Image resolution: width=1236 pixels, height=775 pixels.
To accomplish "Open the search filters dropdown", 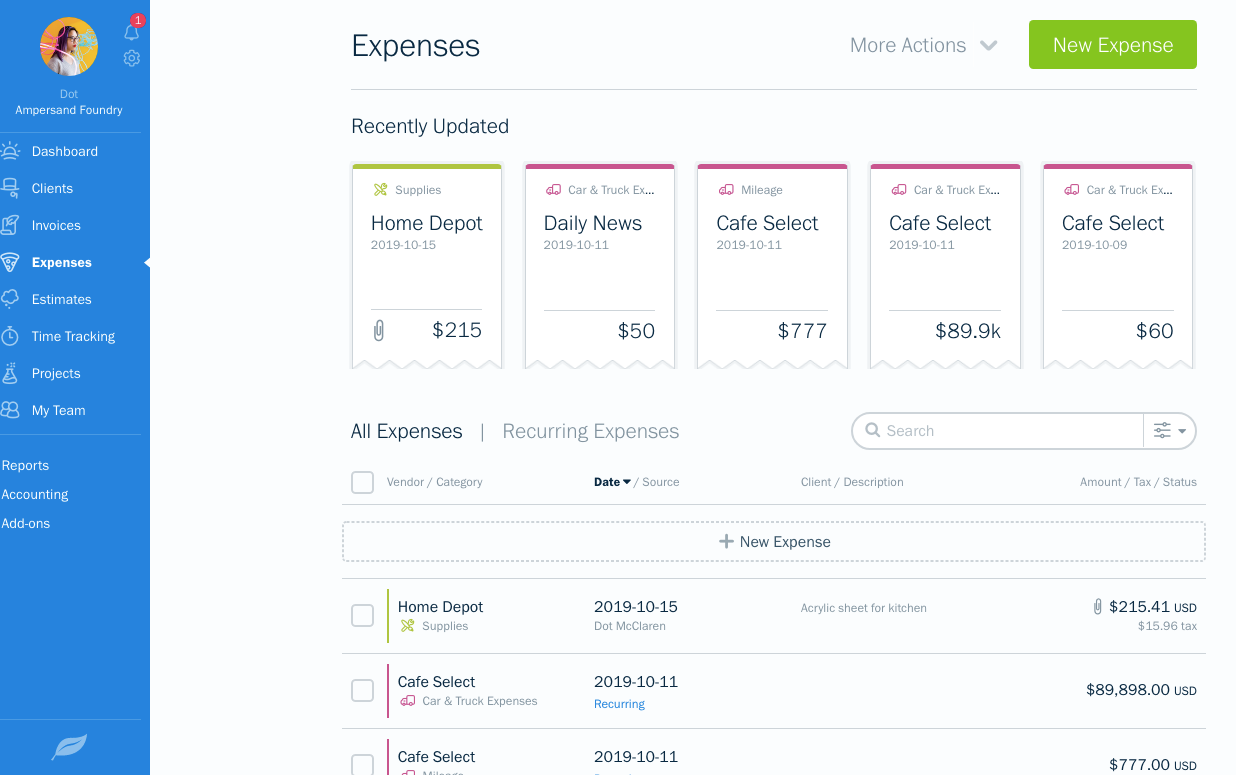I will (x=1168, y=430).
